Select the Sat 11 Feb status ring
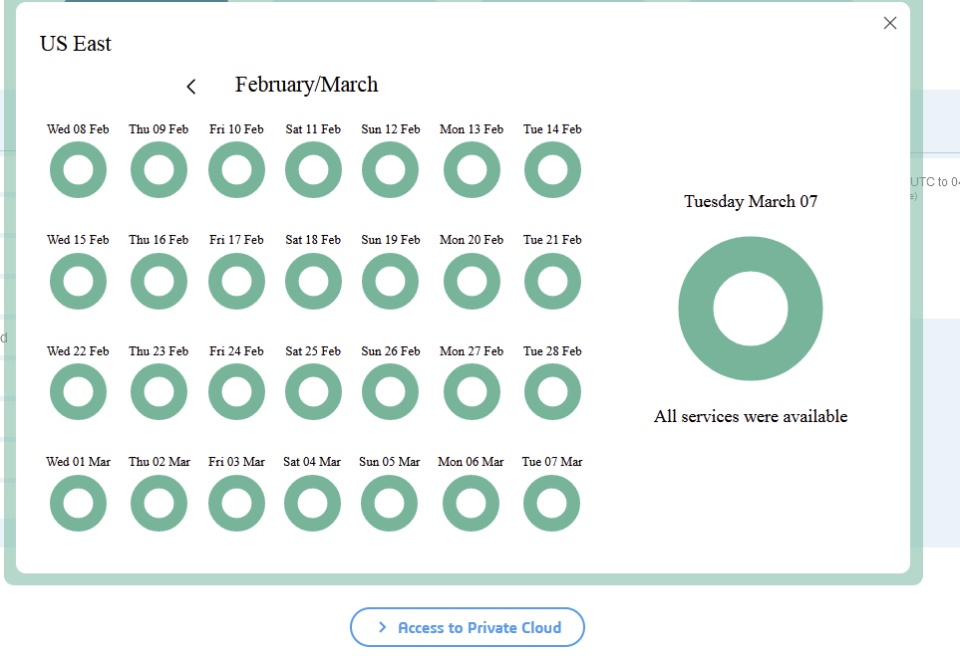Screen dimensions: 960x656 tap(313, 170)
